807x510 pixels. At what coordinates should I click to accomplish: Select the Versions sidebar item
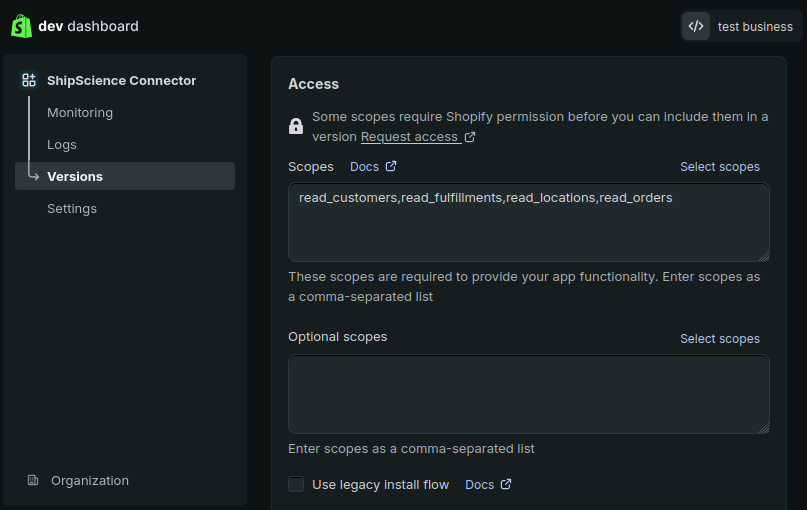(x=125, y=176)
